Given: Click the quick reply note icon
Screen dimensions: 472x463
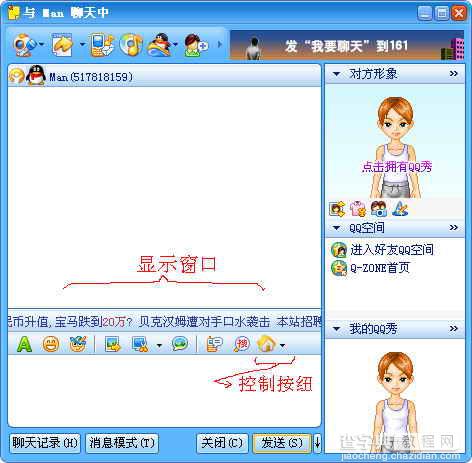Looking at the screenshot, I should point(214,344).
